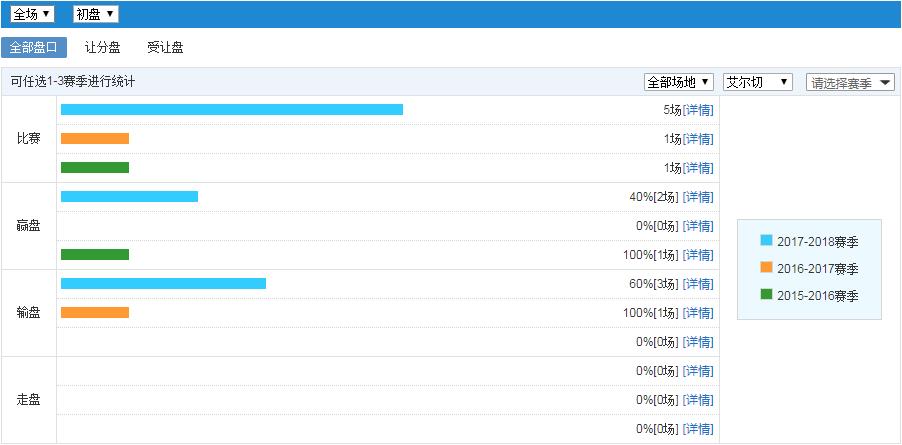This screenshot has height=445, width=902.
Task: Open the 全场 dropdown
Action: coord(32,14)
